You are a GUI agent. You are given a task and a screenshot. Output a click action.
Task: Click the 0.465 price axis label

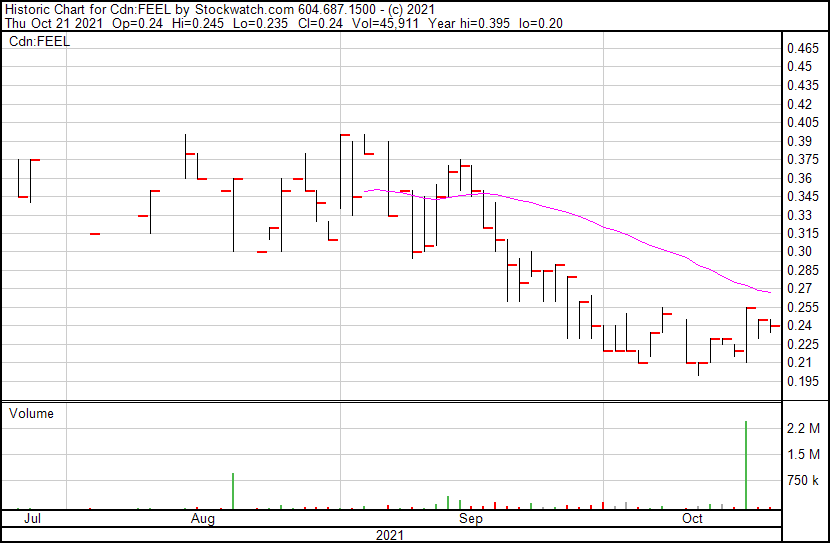tap(802, 48)
